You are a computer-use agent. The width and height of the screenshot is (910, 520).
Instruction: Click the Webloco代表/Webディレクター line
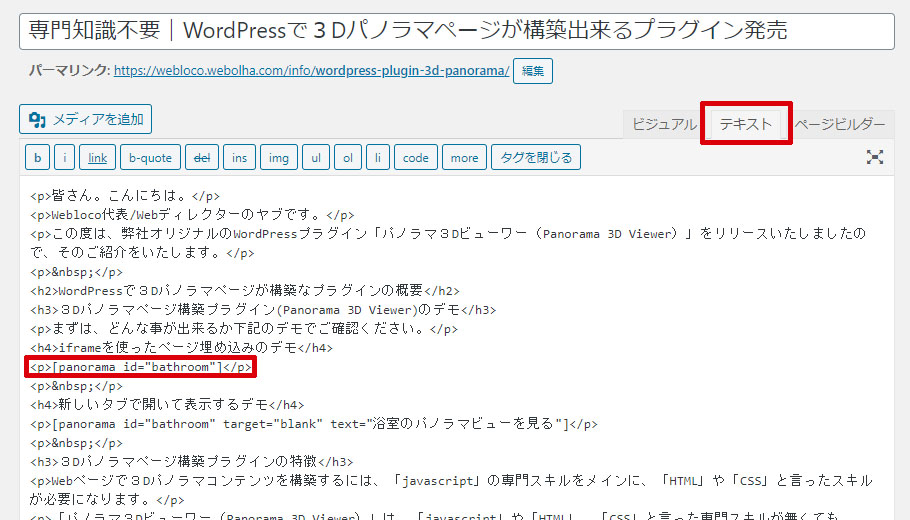[x=192, y=215]
